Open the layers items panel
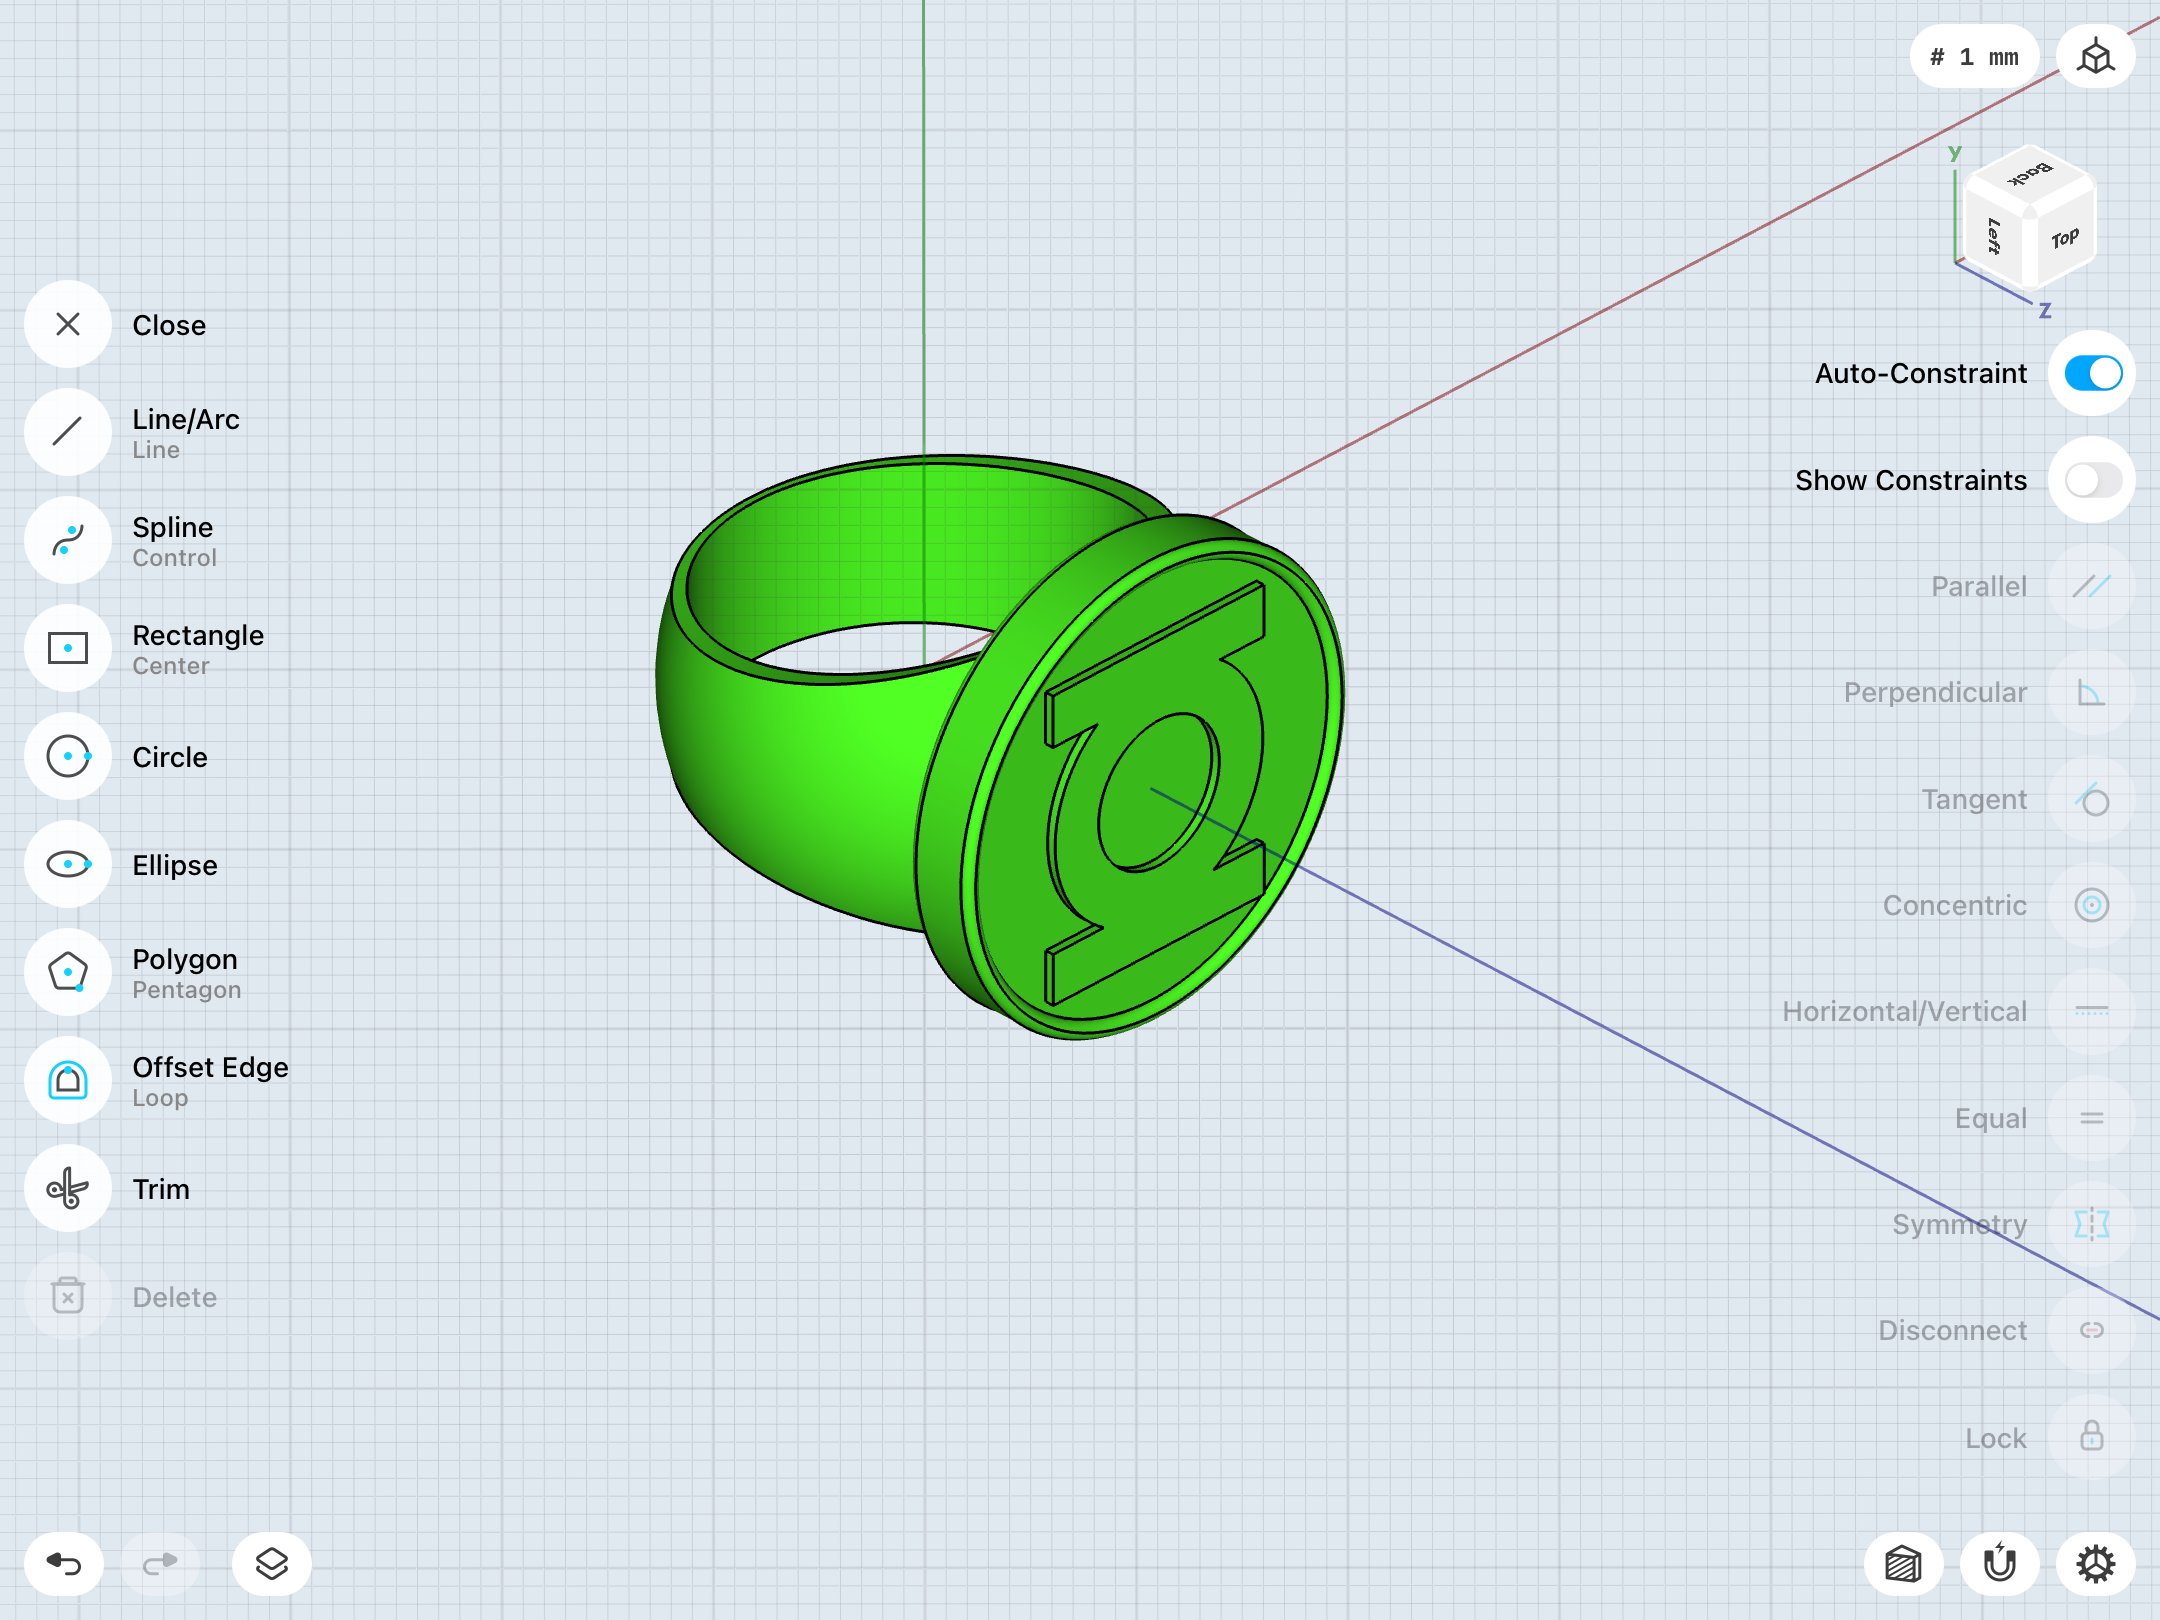Screen dimensions: 2160x1620 click(272, 1563)
